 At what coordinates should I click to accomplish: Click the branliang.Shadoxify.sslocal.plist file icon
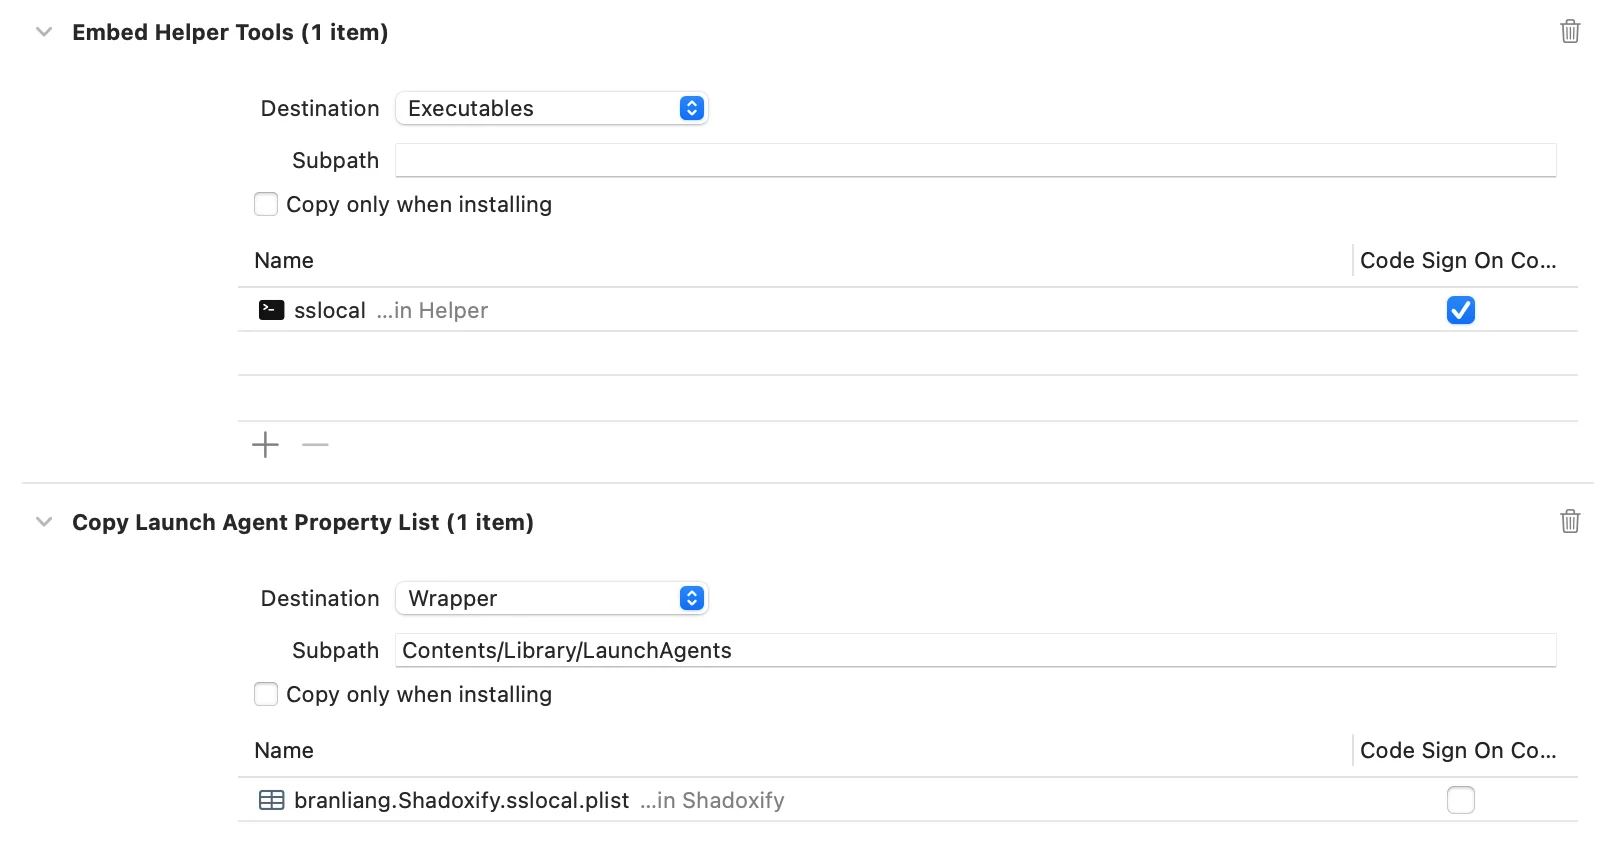271,800
